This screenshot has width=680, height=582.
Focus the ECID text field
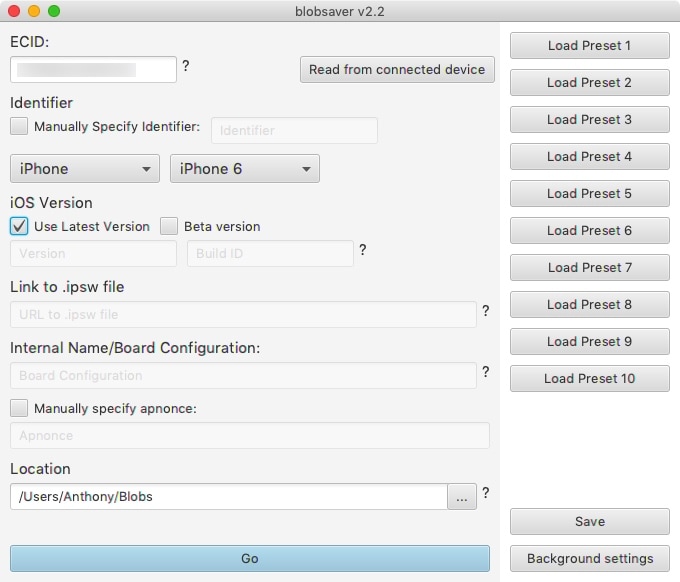[x=93, y=69]
